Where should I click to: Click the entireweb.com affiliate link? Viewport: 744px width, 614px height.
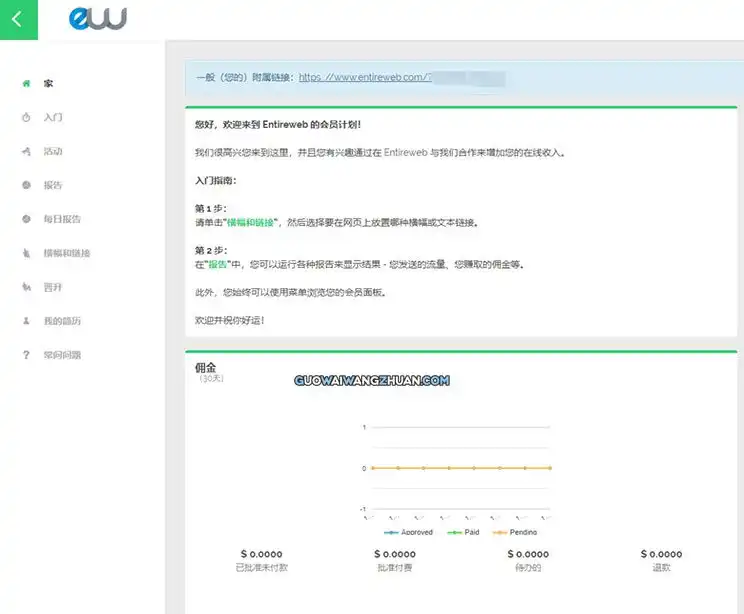coord(365,77)
